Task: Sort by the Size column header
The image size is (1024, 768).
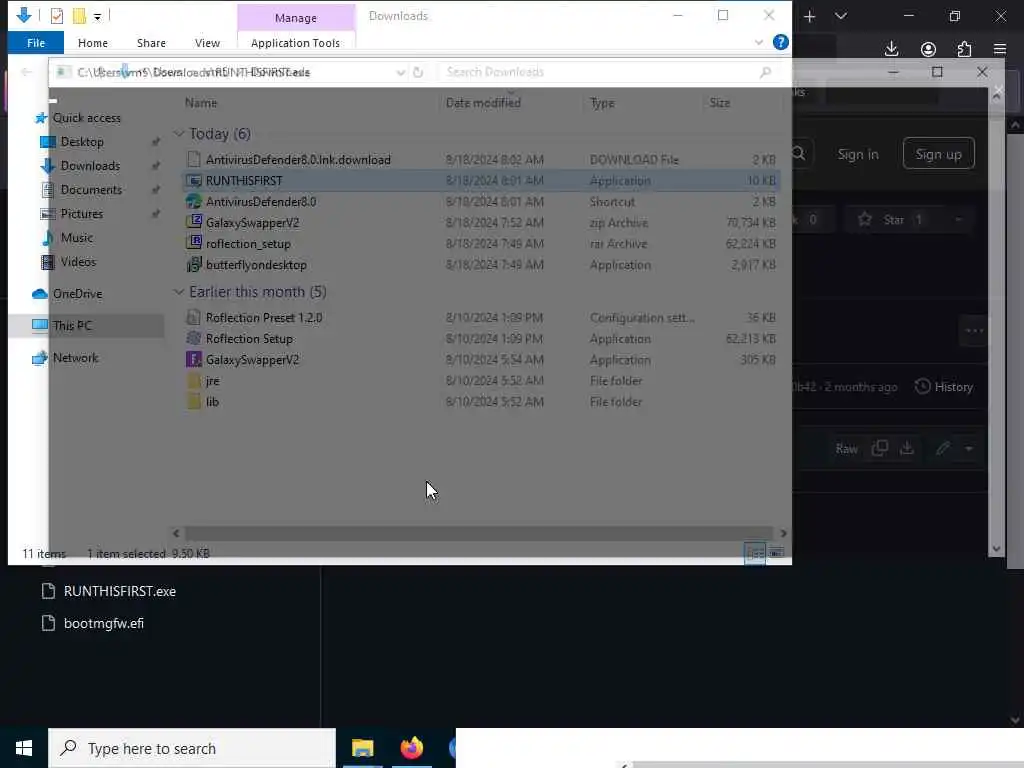Action: [720, 103]
